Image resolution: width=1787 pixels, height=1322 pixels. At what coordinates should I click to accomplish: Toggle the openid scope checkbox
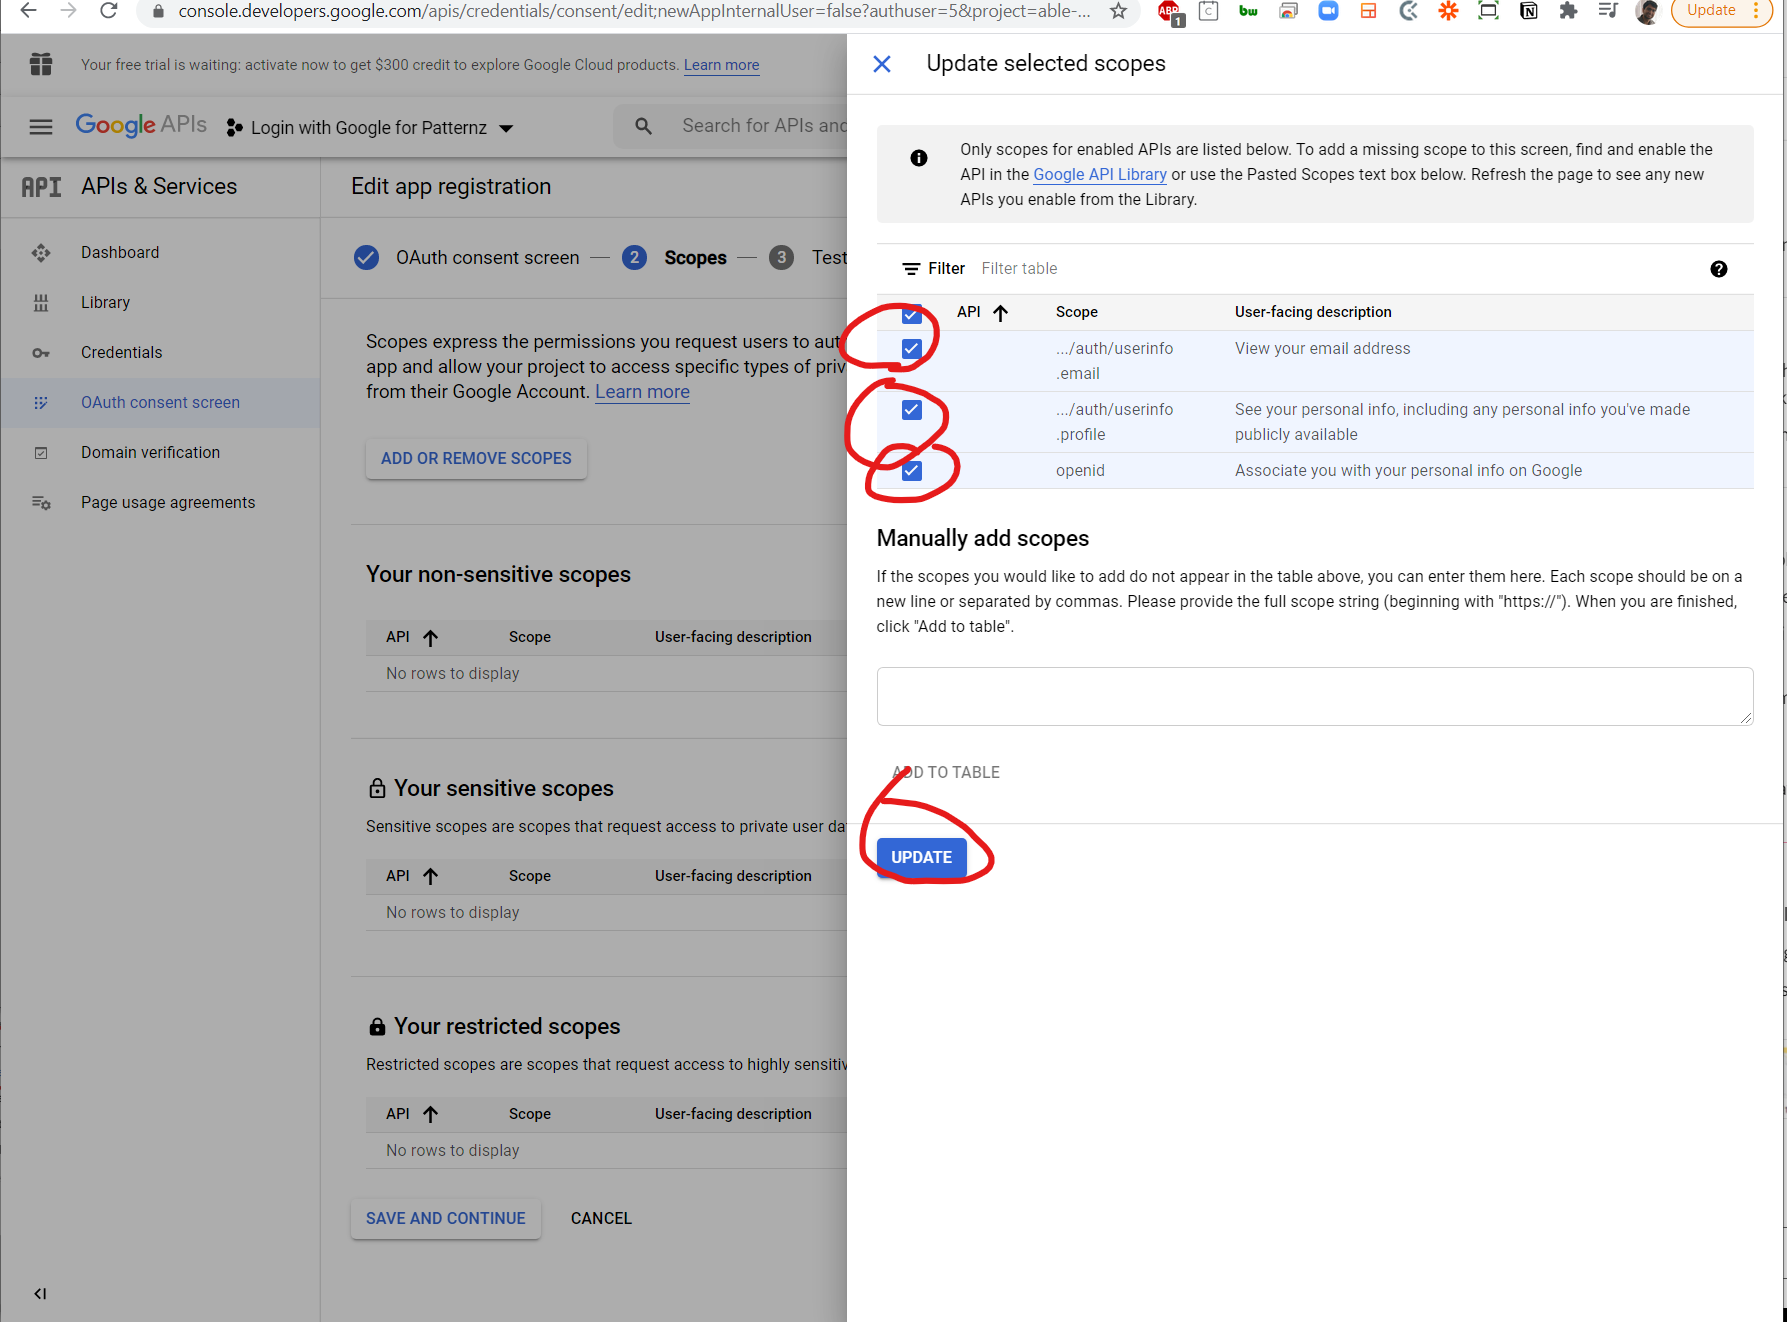tap(911, 471)
